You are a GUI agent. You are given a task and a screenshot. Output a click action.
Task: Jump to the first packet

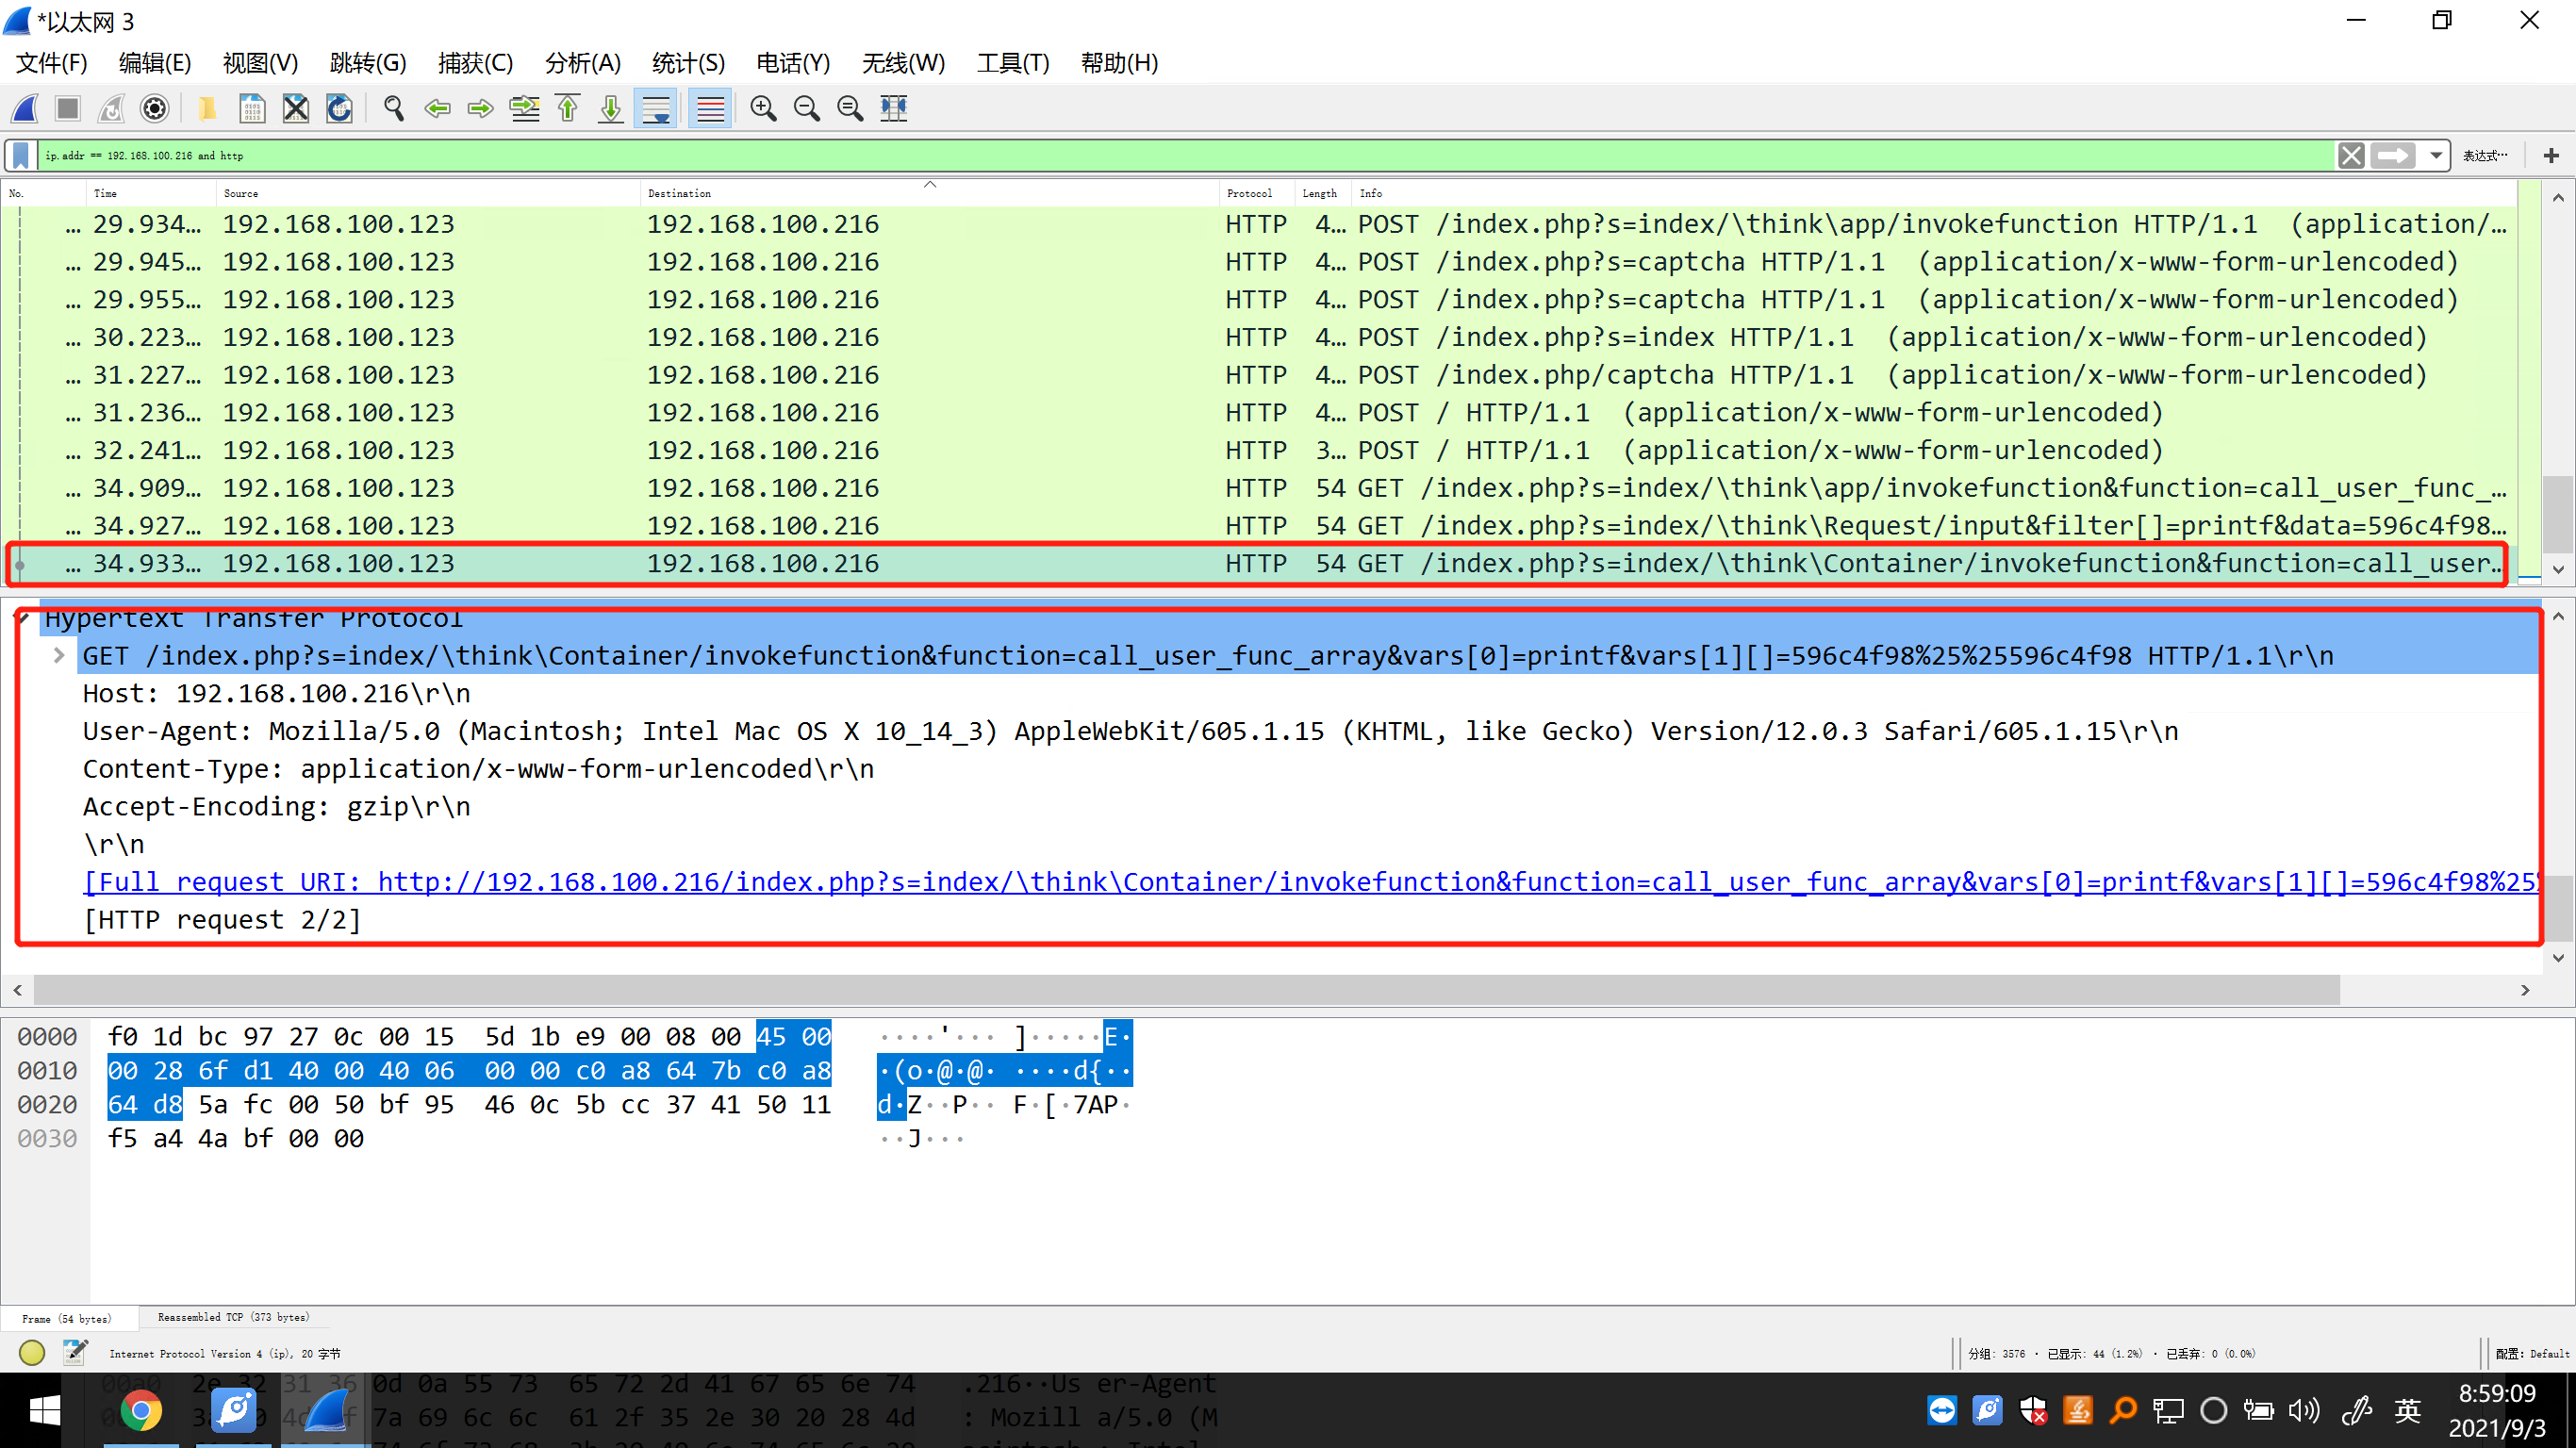click(x=568, y=108)
